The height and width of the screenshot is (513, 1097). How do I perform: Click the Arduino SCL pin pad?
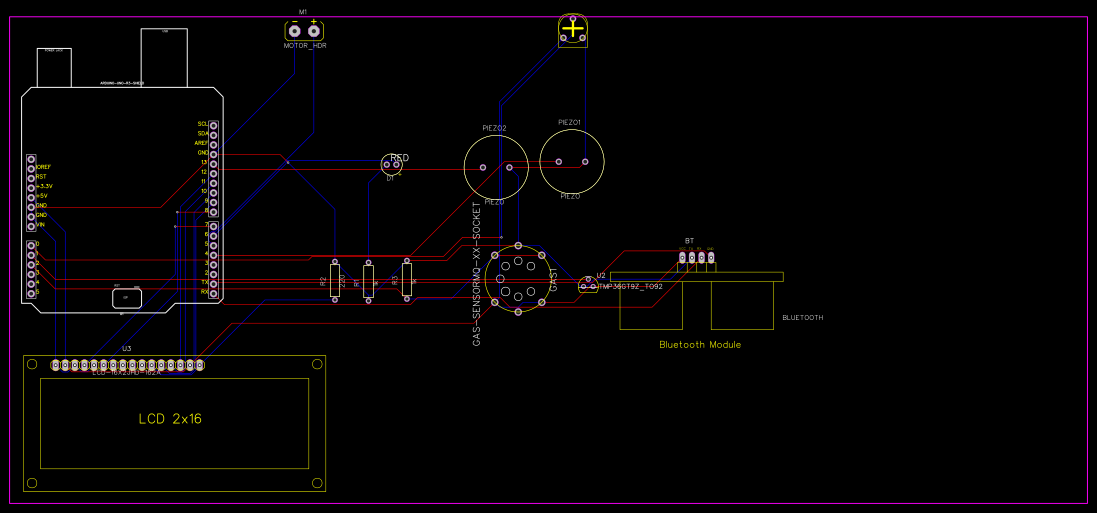point(213,125)
